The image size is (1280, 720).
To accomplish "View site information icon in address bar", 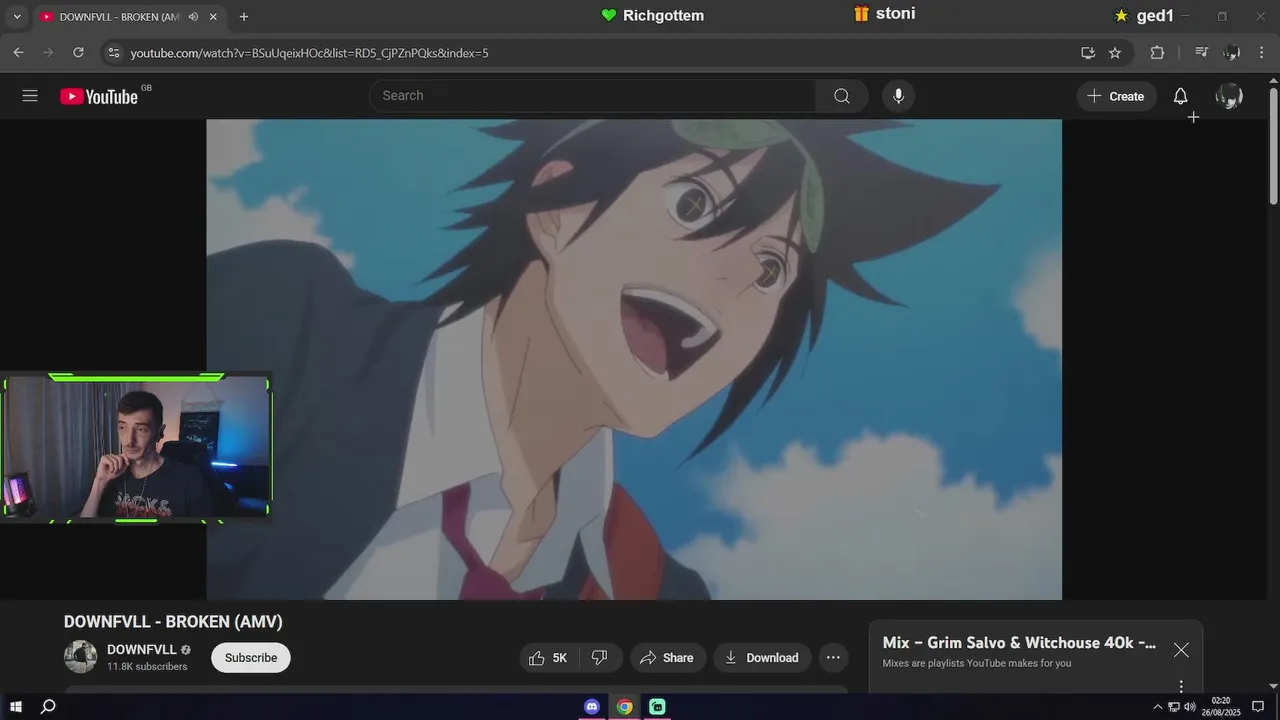I will point(113,52).
